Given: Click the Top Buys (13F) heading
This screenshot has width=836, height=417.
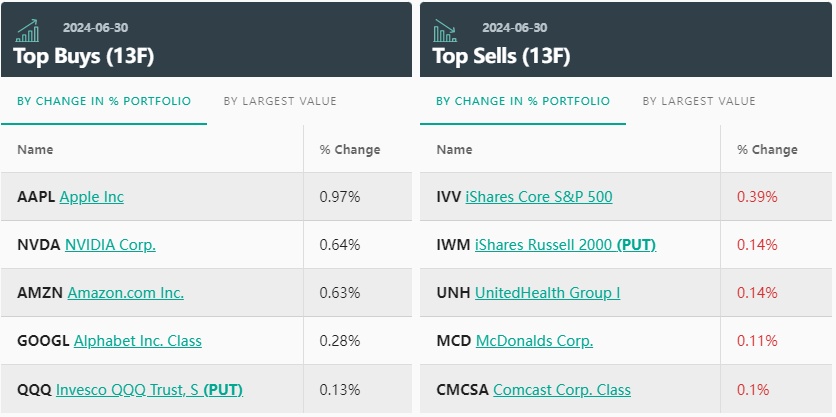Looking at the screenshot, I should click(x=84, y=56).
